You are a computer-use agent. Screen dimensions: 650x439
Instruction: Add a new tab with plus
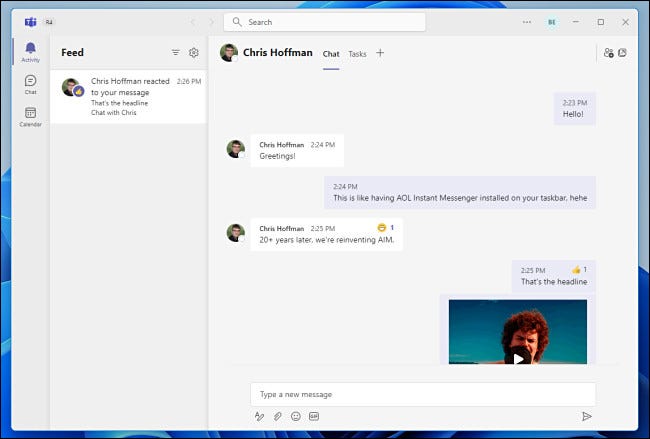click(380, 53)
